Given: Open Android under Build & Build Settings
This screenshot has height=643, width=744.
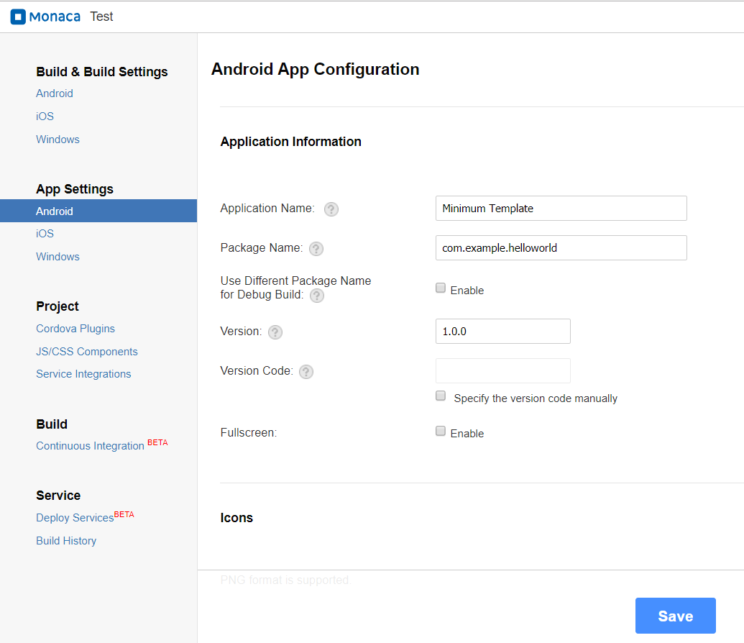Looking at the screenshot, I should 55,93.
